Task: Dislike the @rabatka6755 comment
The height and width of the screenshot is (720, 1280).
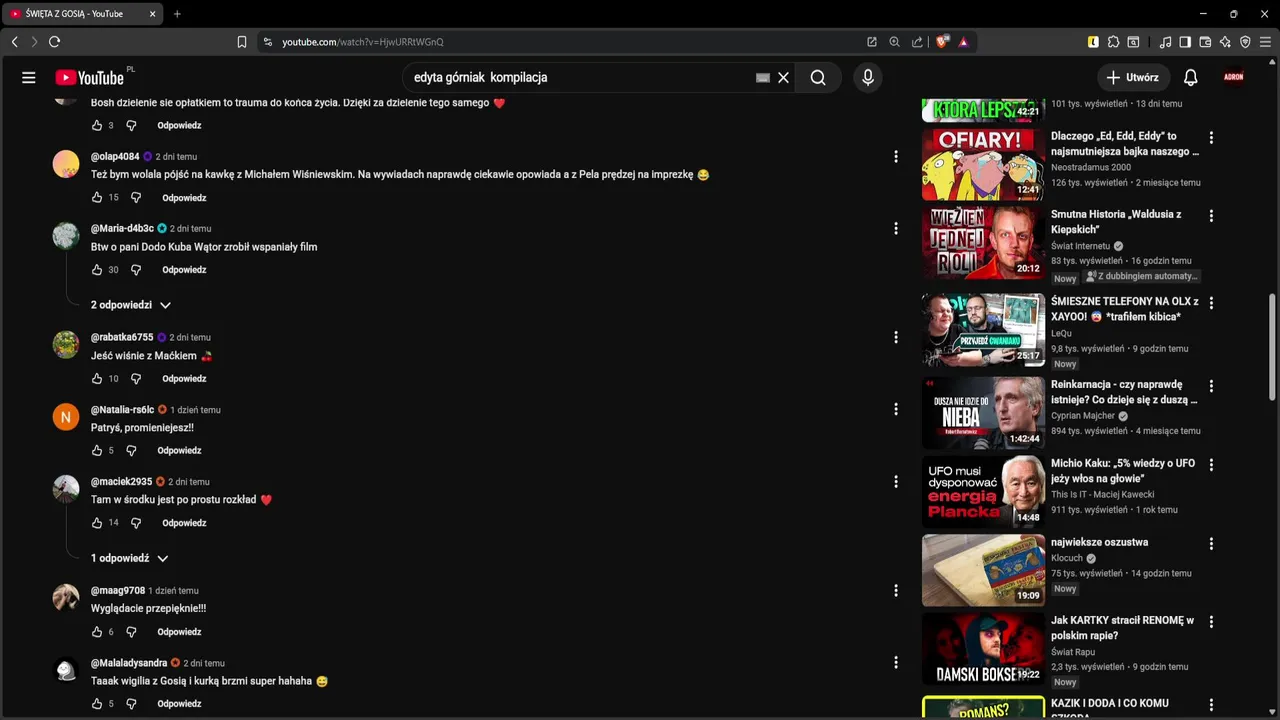Action: [x=136, y=379]
